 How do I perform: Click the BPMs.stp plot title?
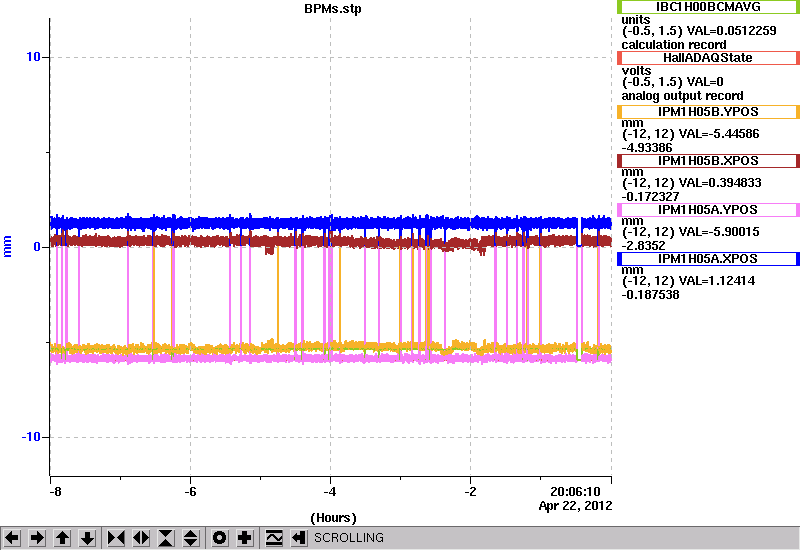333,9
